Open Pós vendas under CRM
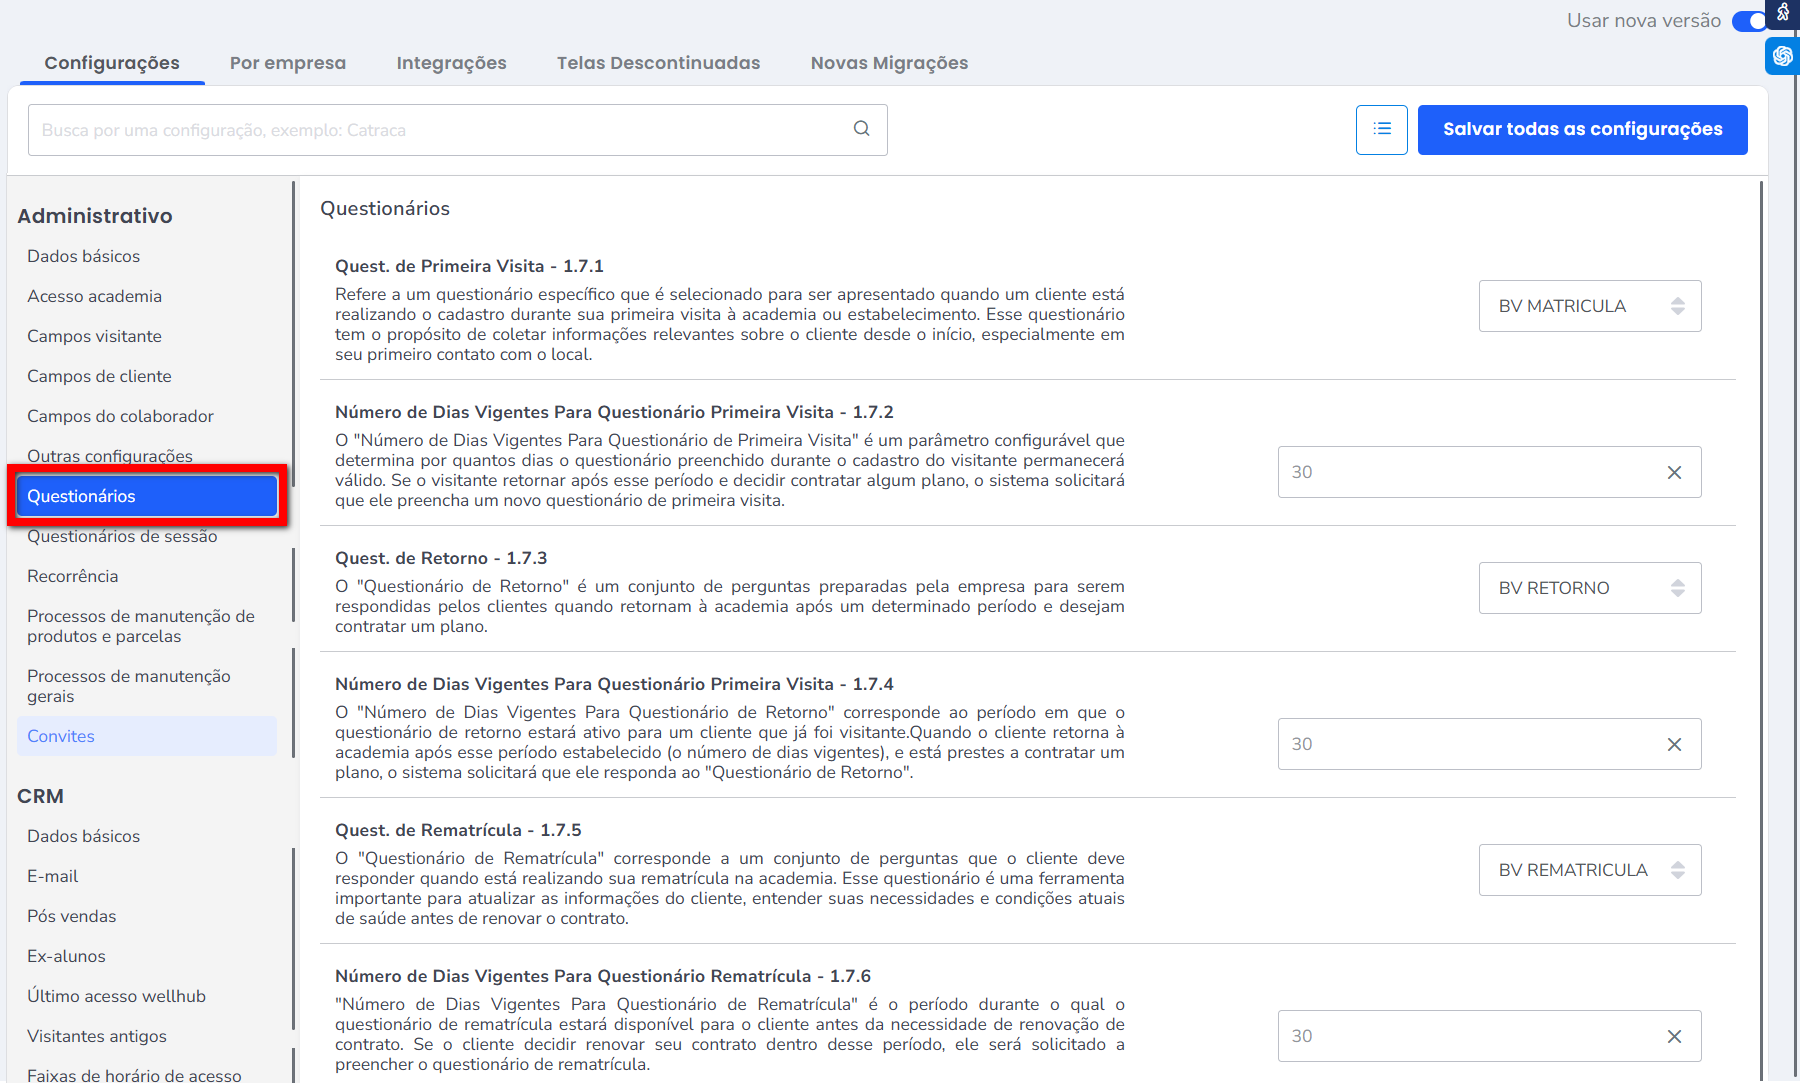 [x=71, y=916]
